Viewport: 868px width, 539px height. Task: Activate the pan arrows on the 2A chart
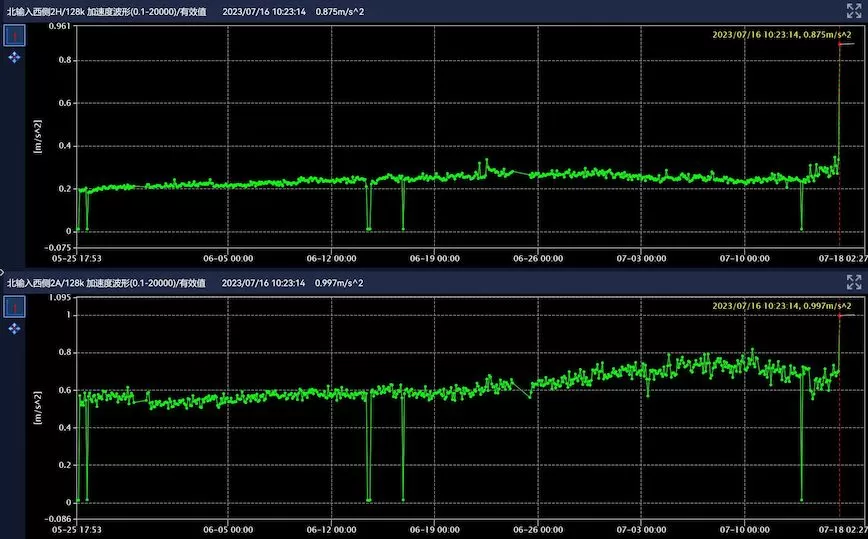(x=15, y=328)
